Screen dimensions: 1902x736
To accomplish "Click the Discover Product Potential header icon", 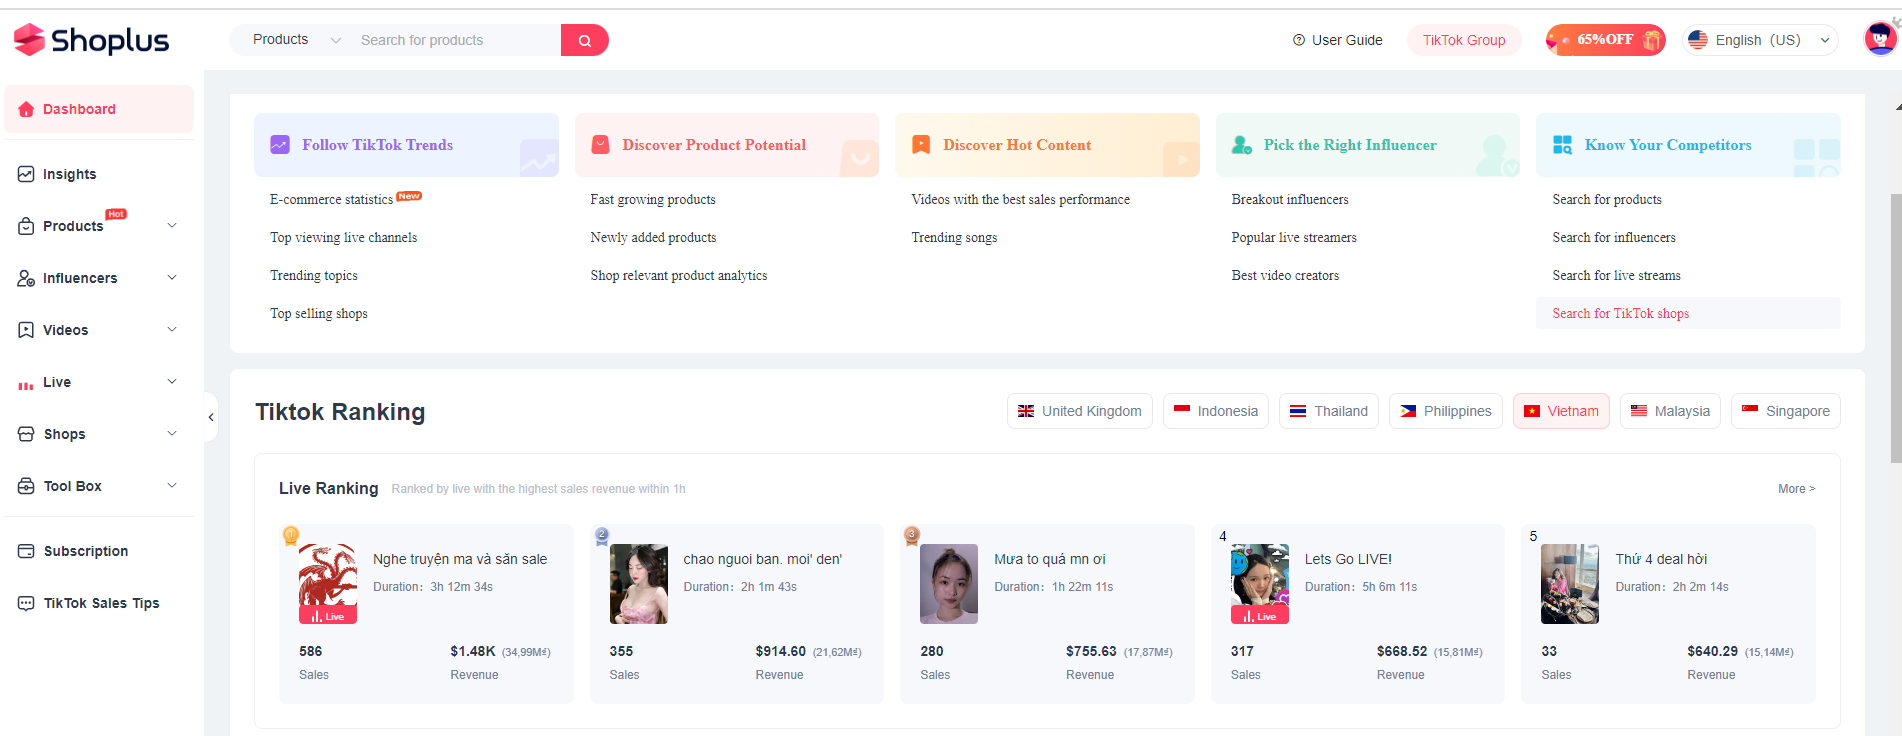I will click(x=601, y=145).
